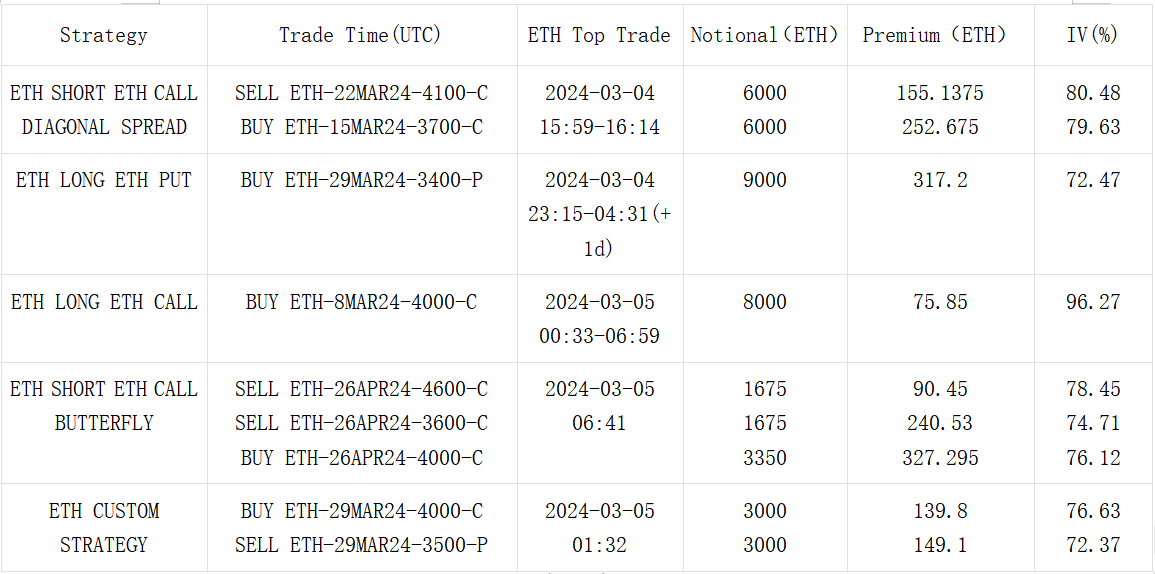Click the BUY ETH-15MAR24-3700-C entry
The image size is (1155, 574).
point(361,127)
